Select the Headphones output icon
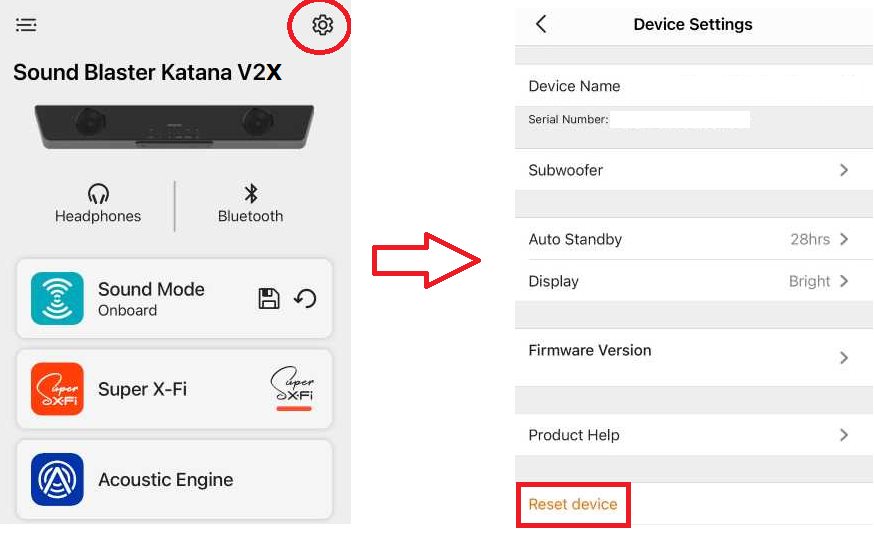874x535 pixels. [x=98, y=194]
